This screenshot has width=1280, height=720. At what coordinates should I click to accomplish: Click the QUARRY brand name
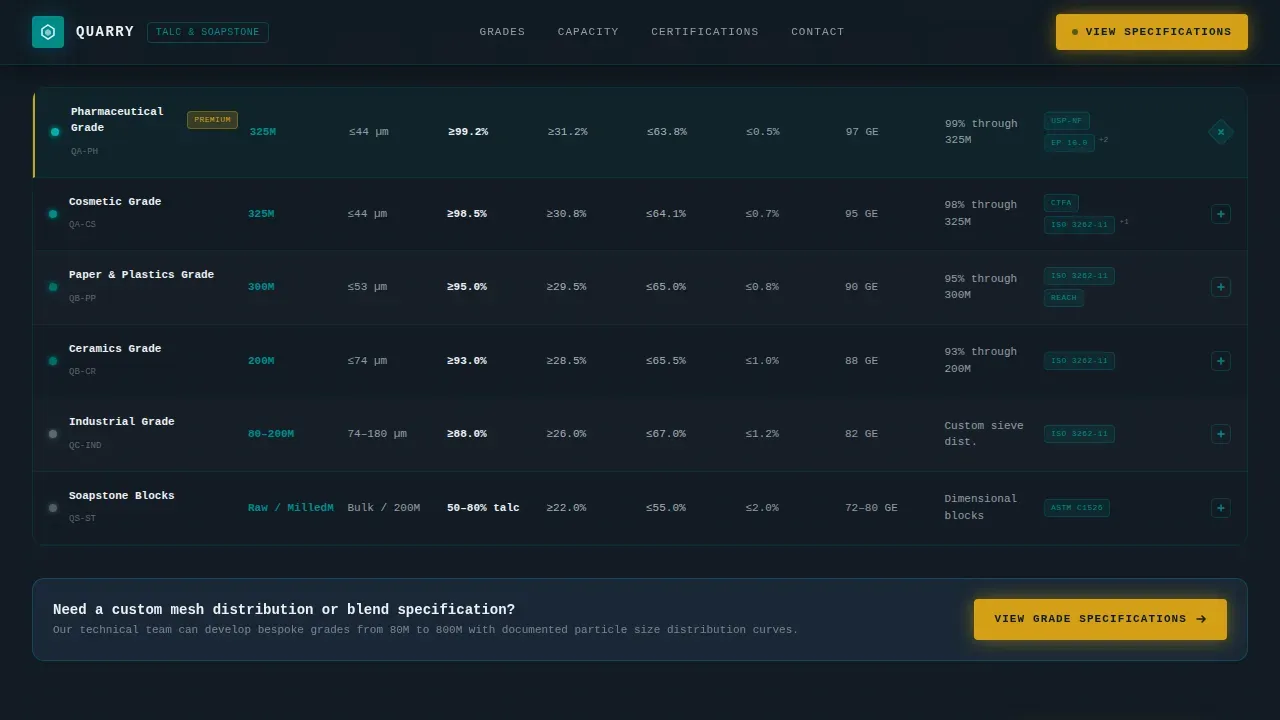click(x=105, y=32)
